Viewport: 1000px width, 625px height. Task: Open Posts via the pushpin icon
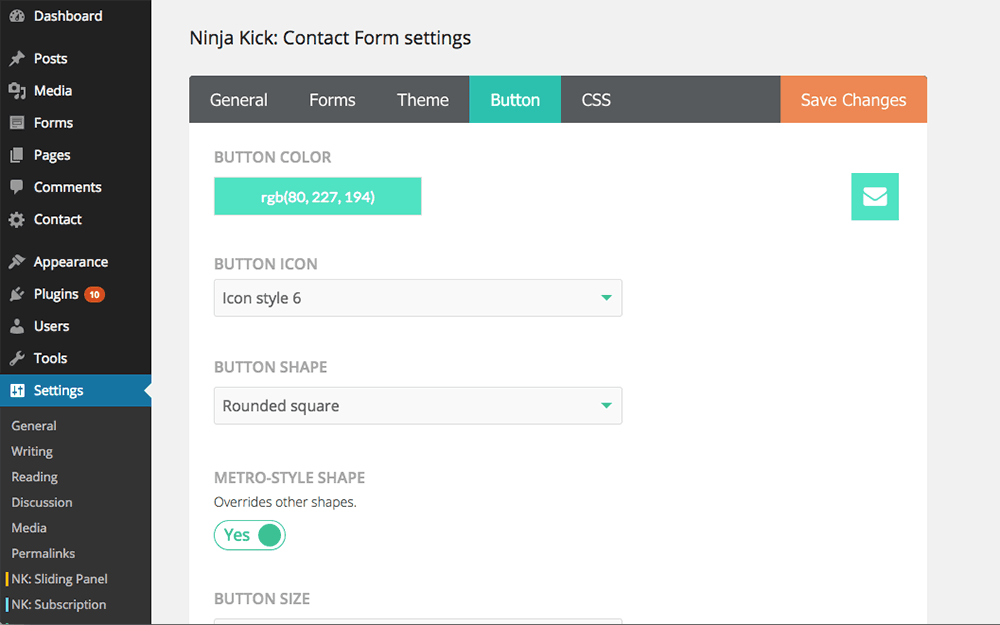17,59
